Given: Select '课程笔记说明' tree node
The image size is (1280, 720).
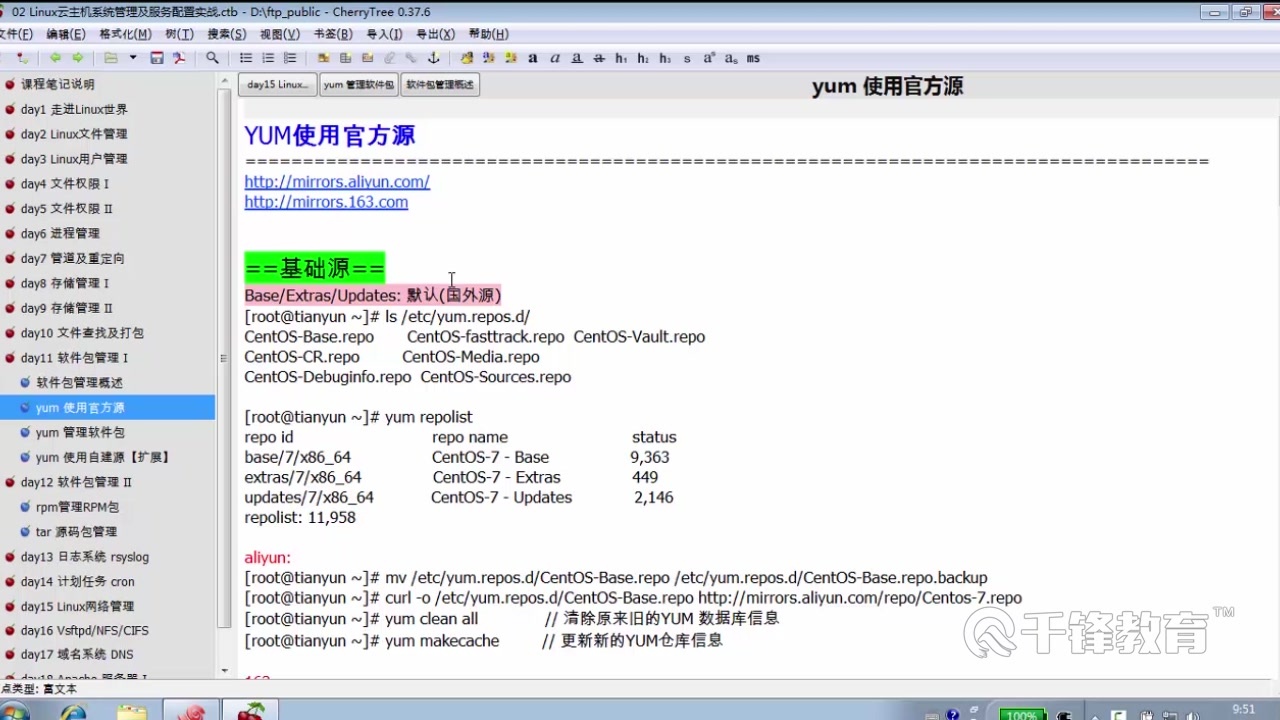Looking at the screenshot, I should [x=58, y=84].
